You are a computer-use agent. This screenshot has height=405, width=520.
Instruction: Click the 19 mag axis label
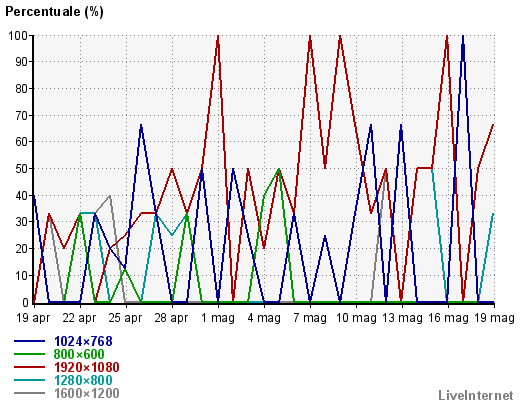click(494, 318)
